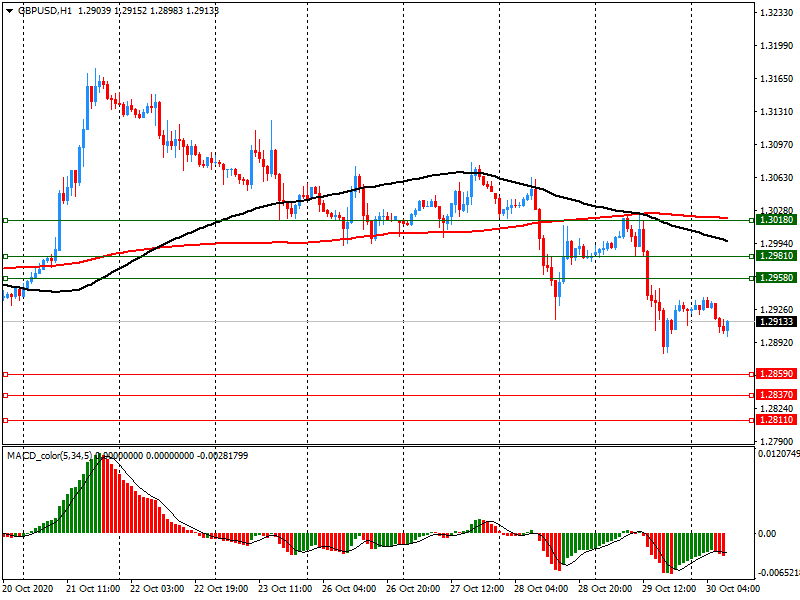Viewport: 800px width, 600px height.
Task: Select the 22 Oct 03:00 time label
Action: pyautogui.click(x=157, y=588)
